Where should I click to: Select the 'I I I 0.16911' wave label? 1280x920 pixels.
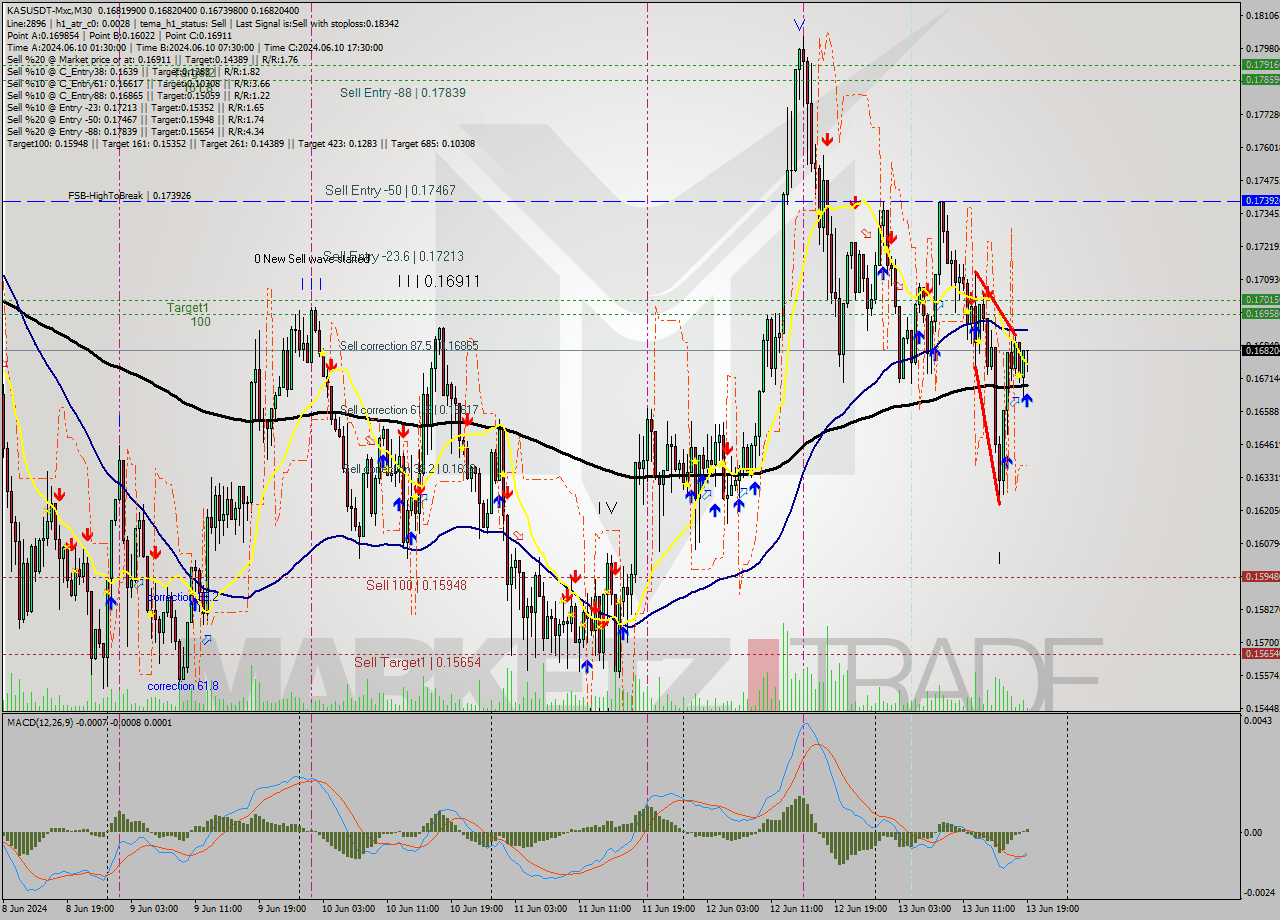439,282
